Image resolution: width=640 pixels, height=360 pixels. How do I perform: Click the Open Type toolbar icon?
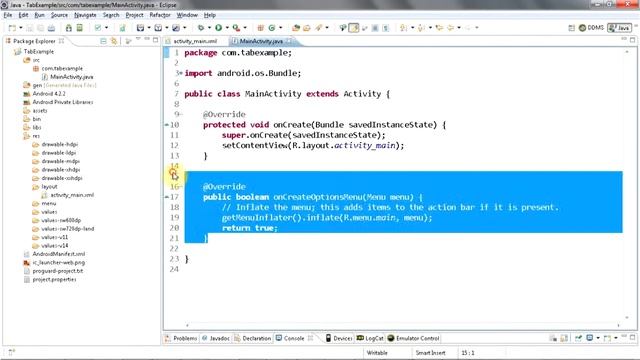[x=296, y=28]
